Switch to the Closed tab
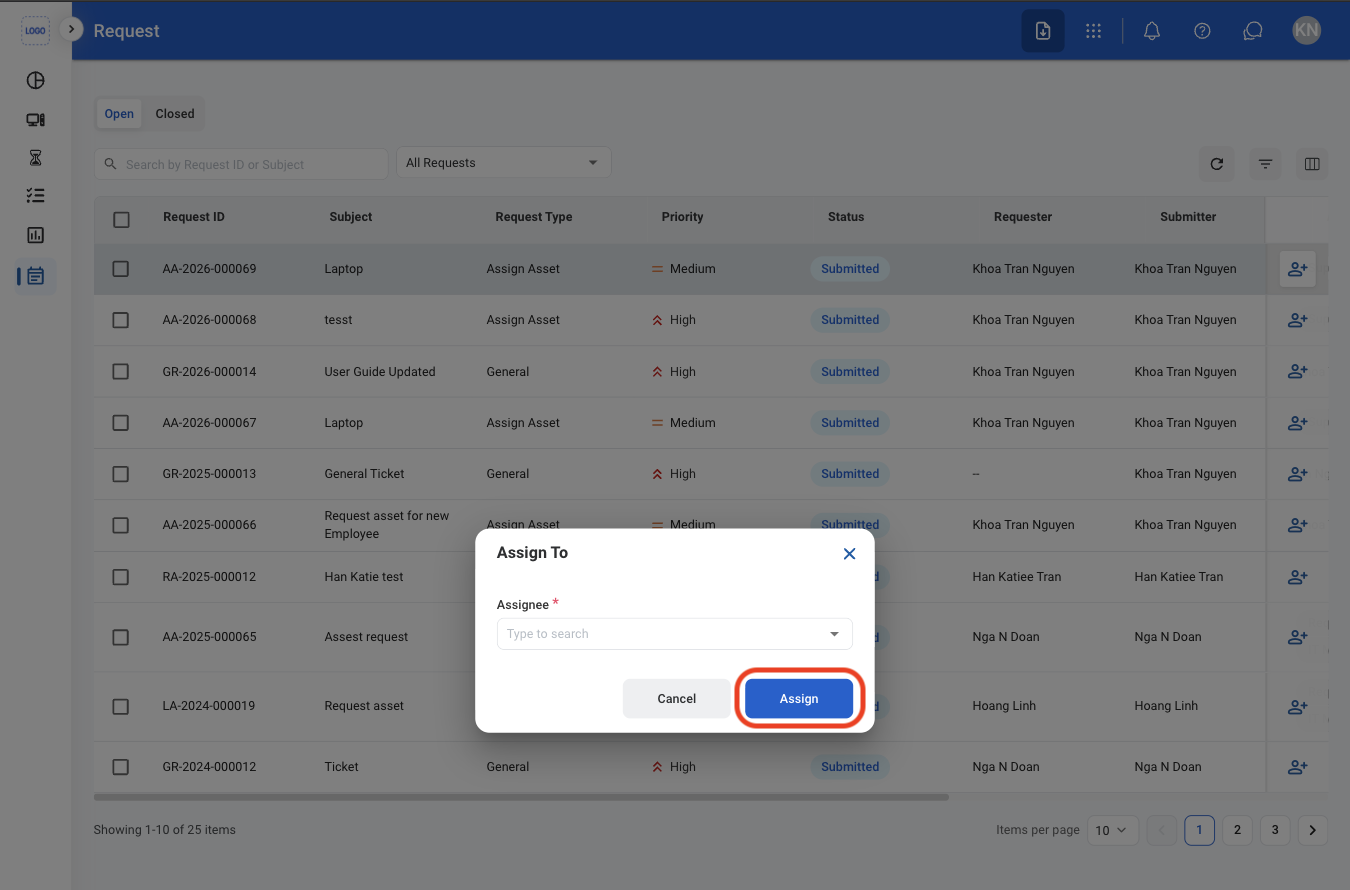The image size is (1350, 890). (x=175, y=114)
